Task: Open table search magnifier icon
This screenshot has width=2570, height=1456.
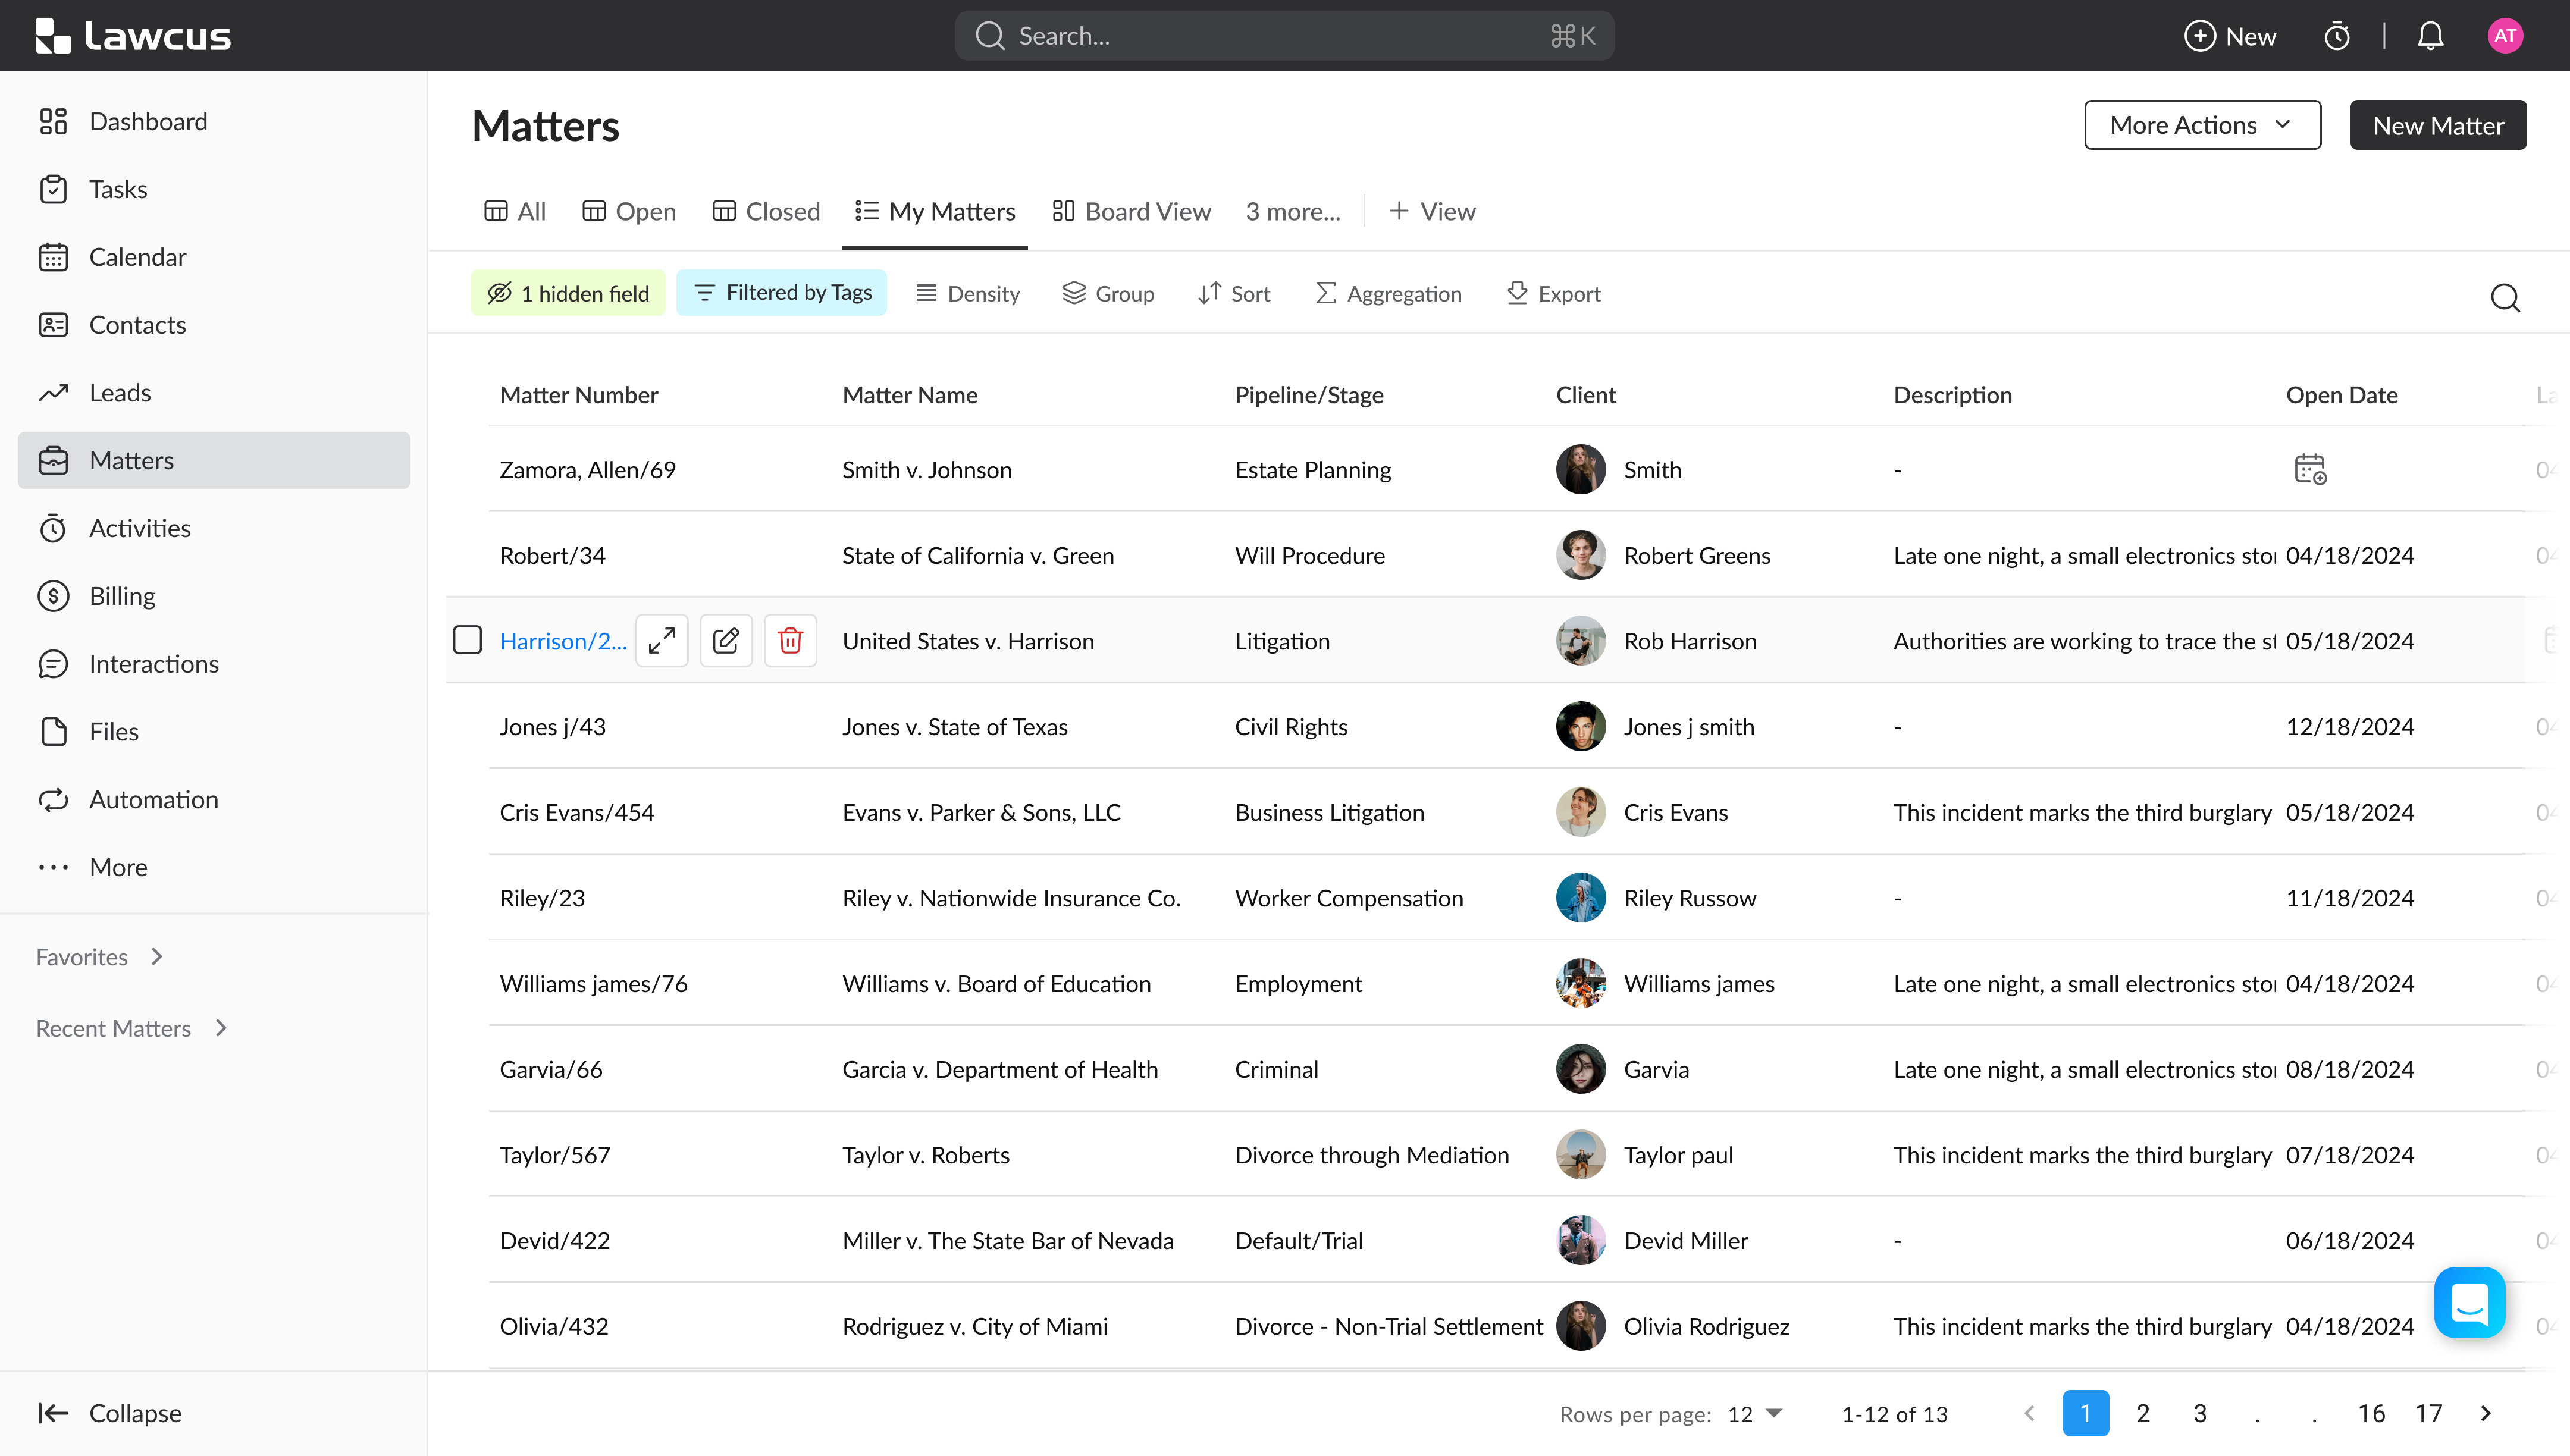Action: 2504,297
